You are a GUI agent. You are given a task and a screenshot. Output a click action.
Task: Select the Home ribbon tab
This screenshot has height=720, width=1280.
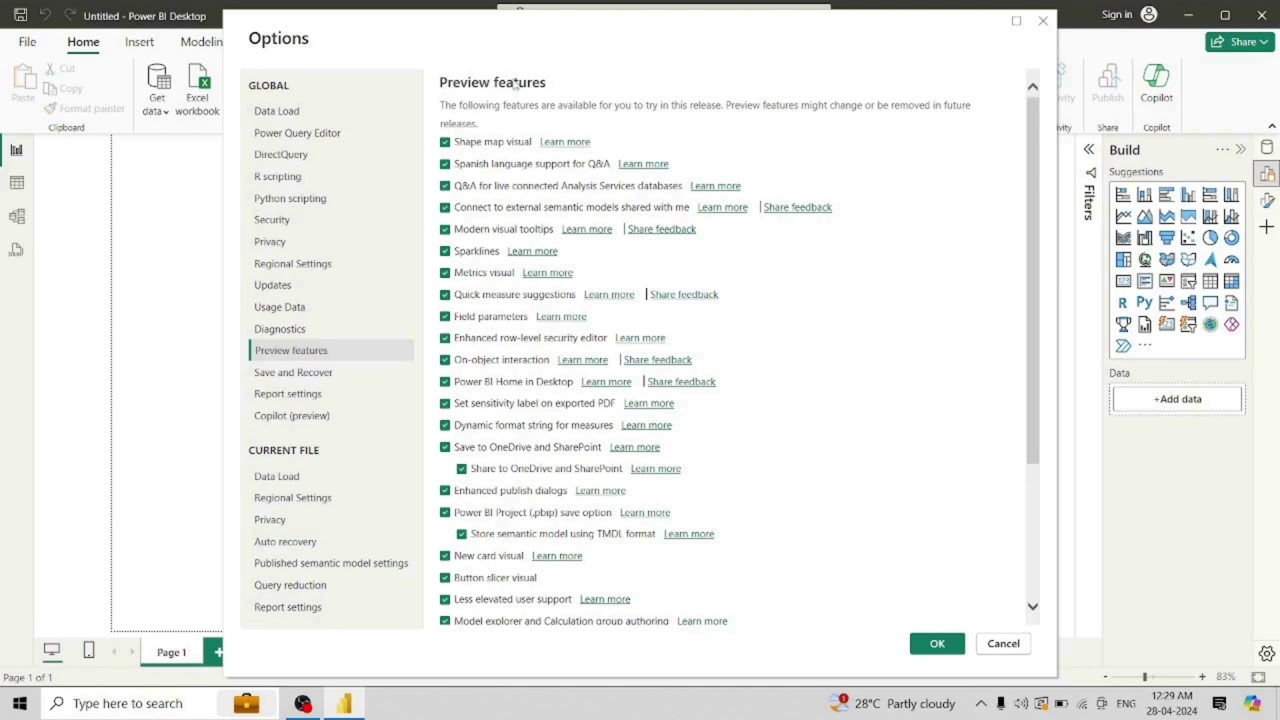83,42
